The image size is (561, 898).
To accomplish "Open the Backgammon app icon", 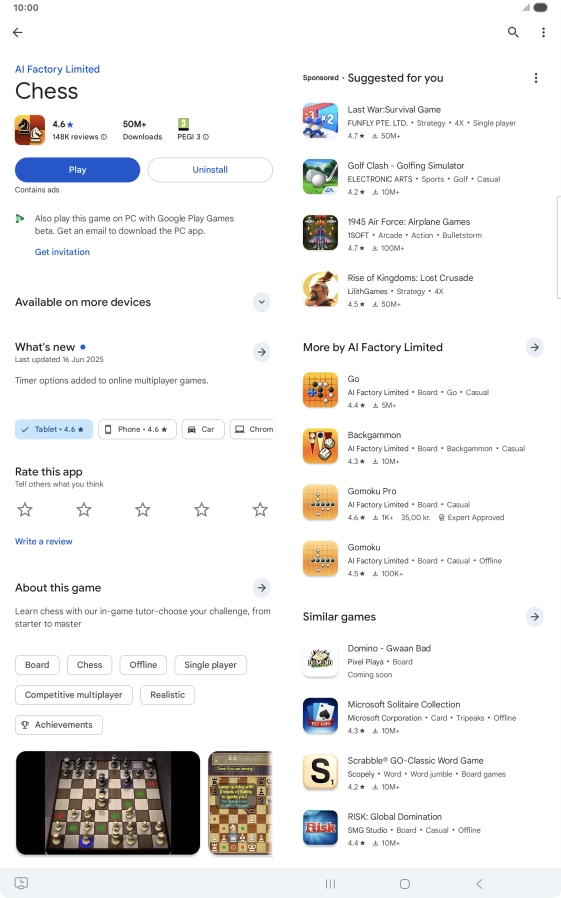I will (x=320, y=446).
